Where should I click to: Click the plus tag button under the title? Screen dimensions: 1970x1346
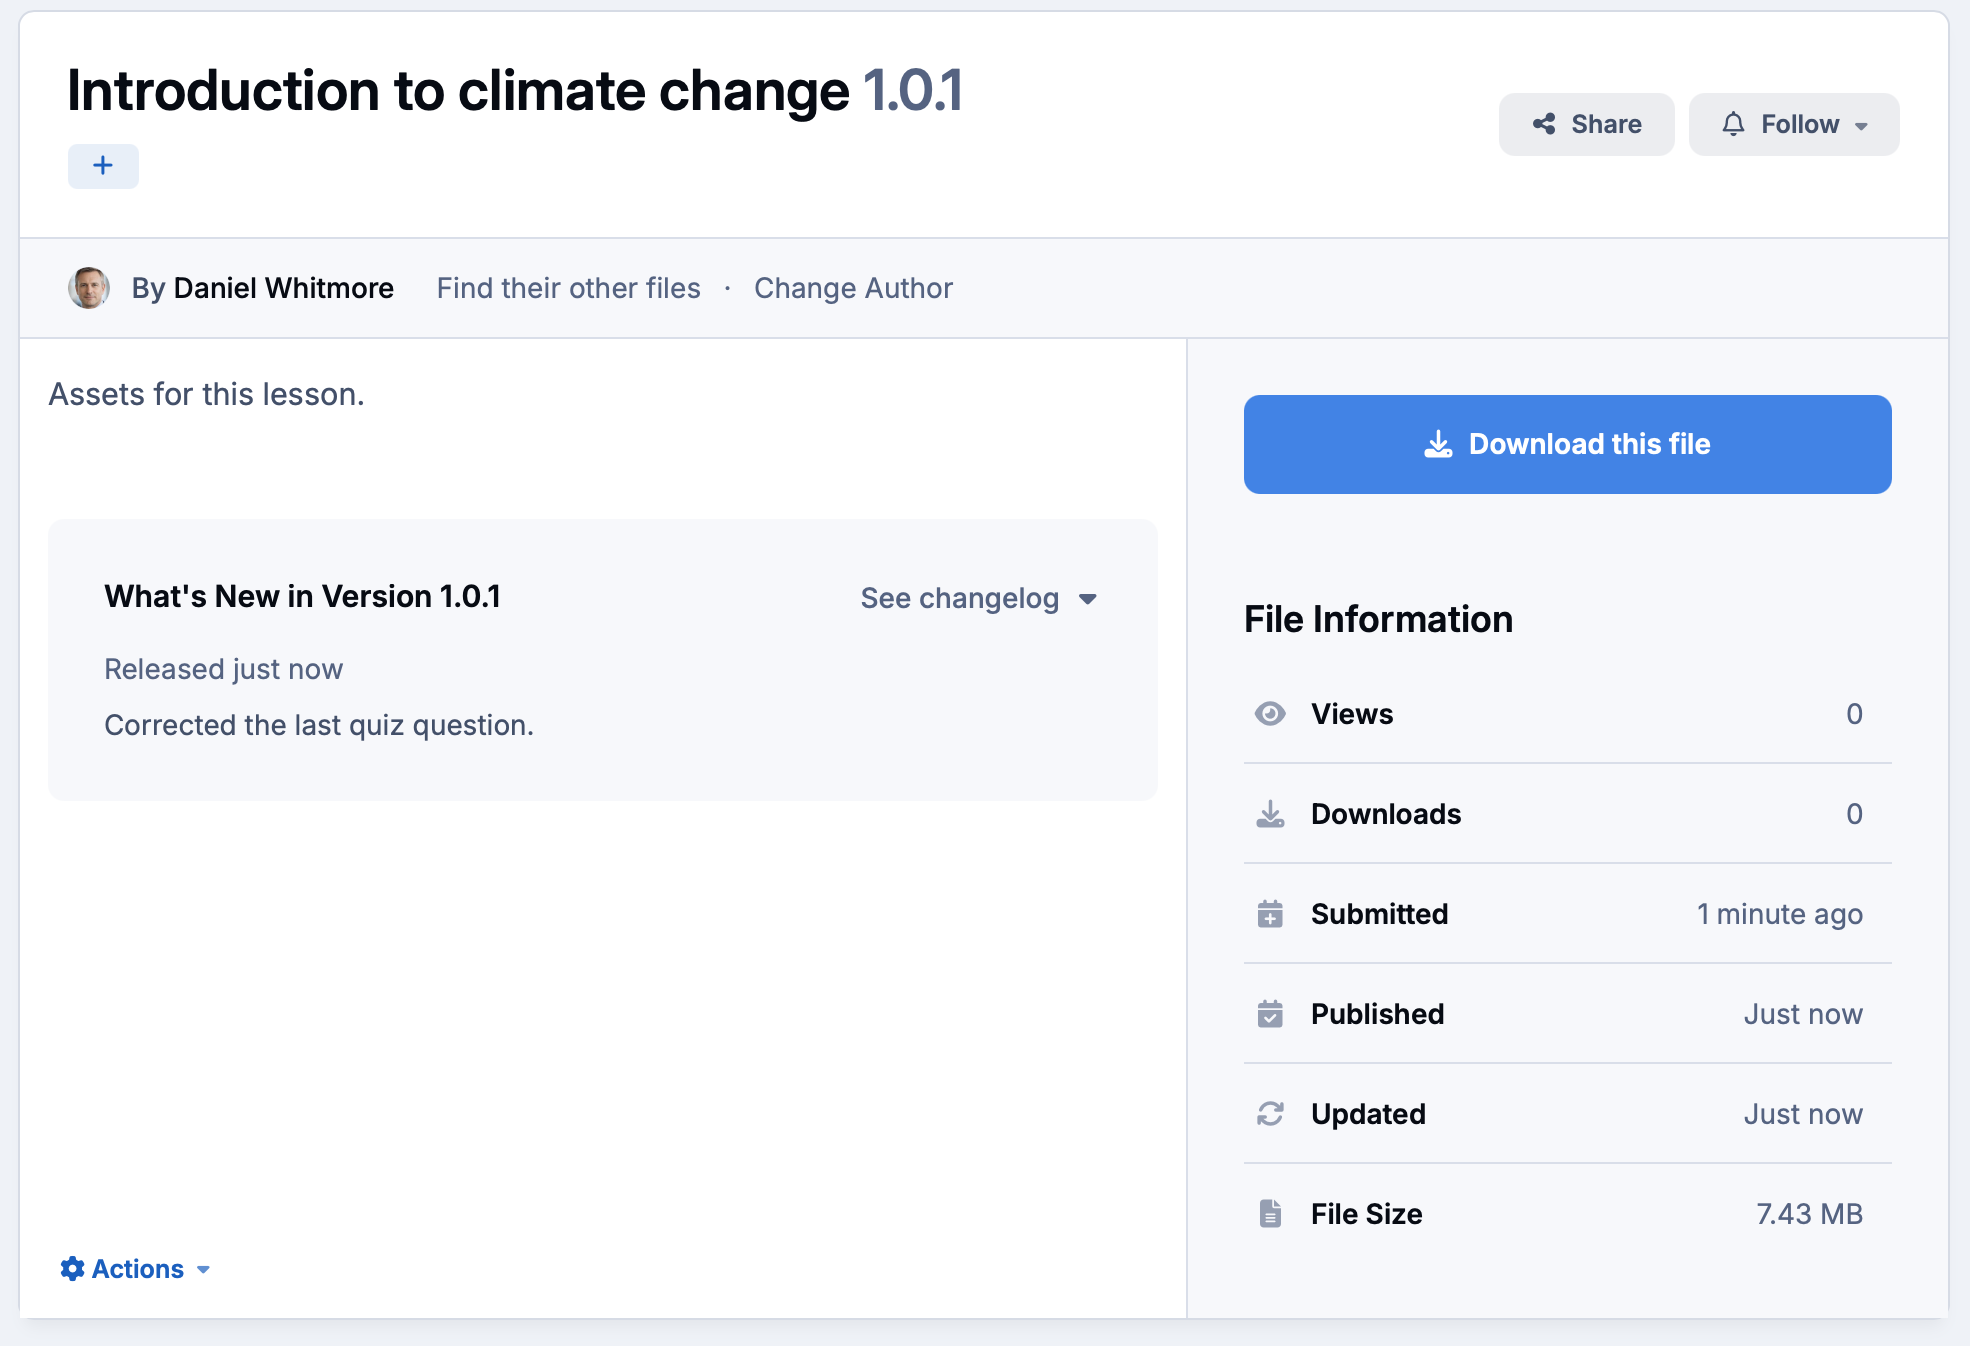coord(103,165)
